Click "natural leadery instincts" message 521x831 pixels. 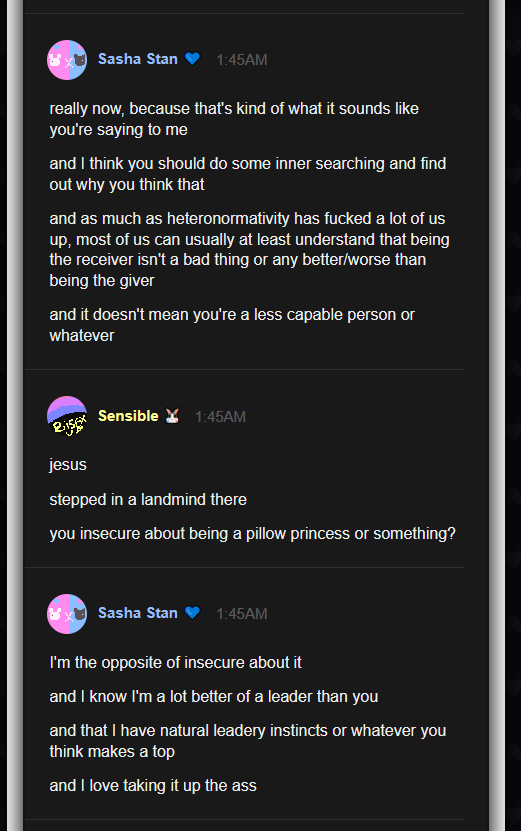coord(248,741)
